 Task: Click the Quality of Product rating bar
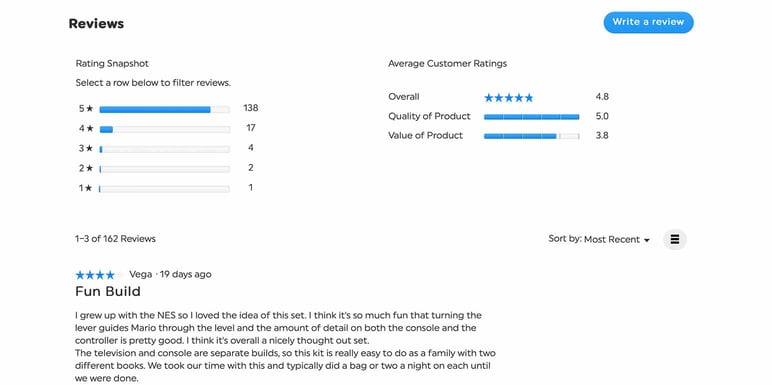click(x=531, y=117)
